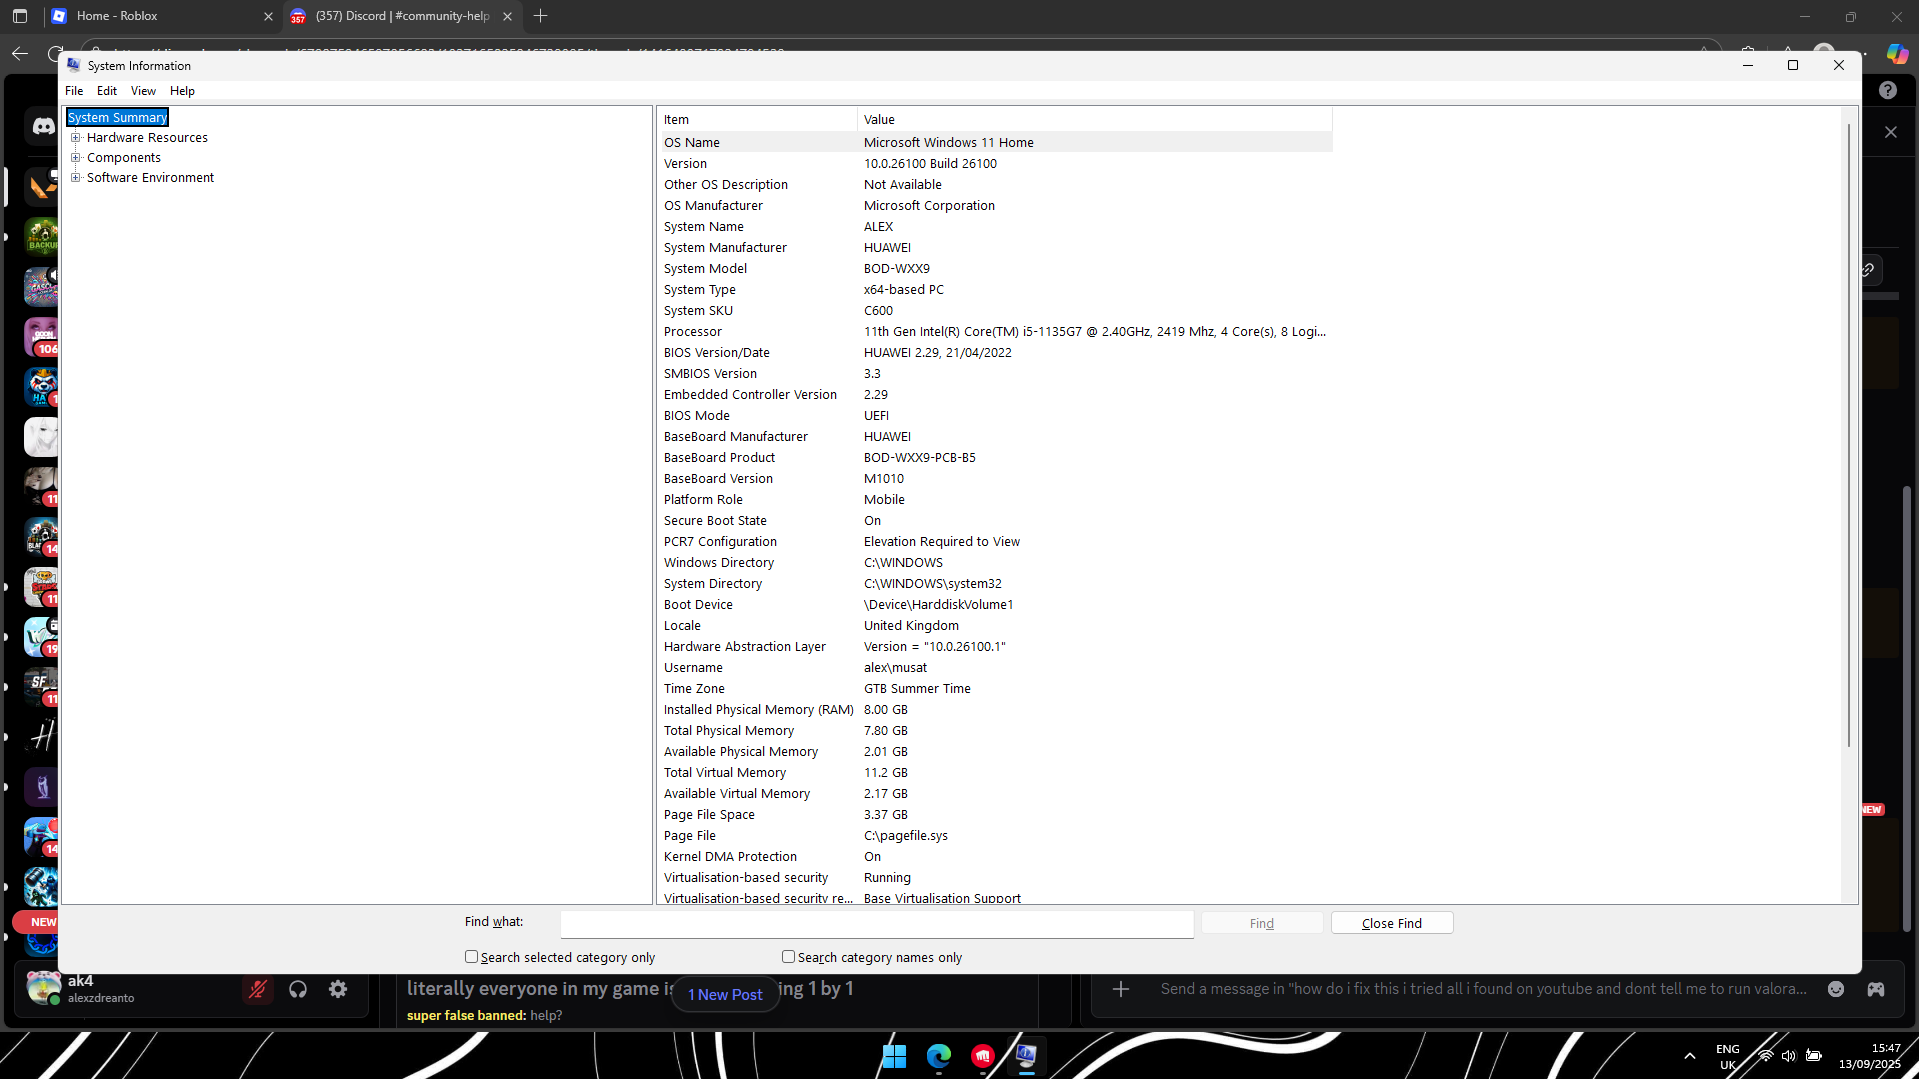Open a new browser tab
Image resolution: width=1919 pixels, height=1079 pixels.
pos(541,16)
